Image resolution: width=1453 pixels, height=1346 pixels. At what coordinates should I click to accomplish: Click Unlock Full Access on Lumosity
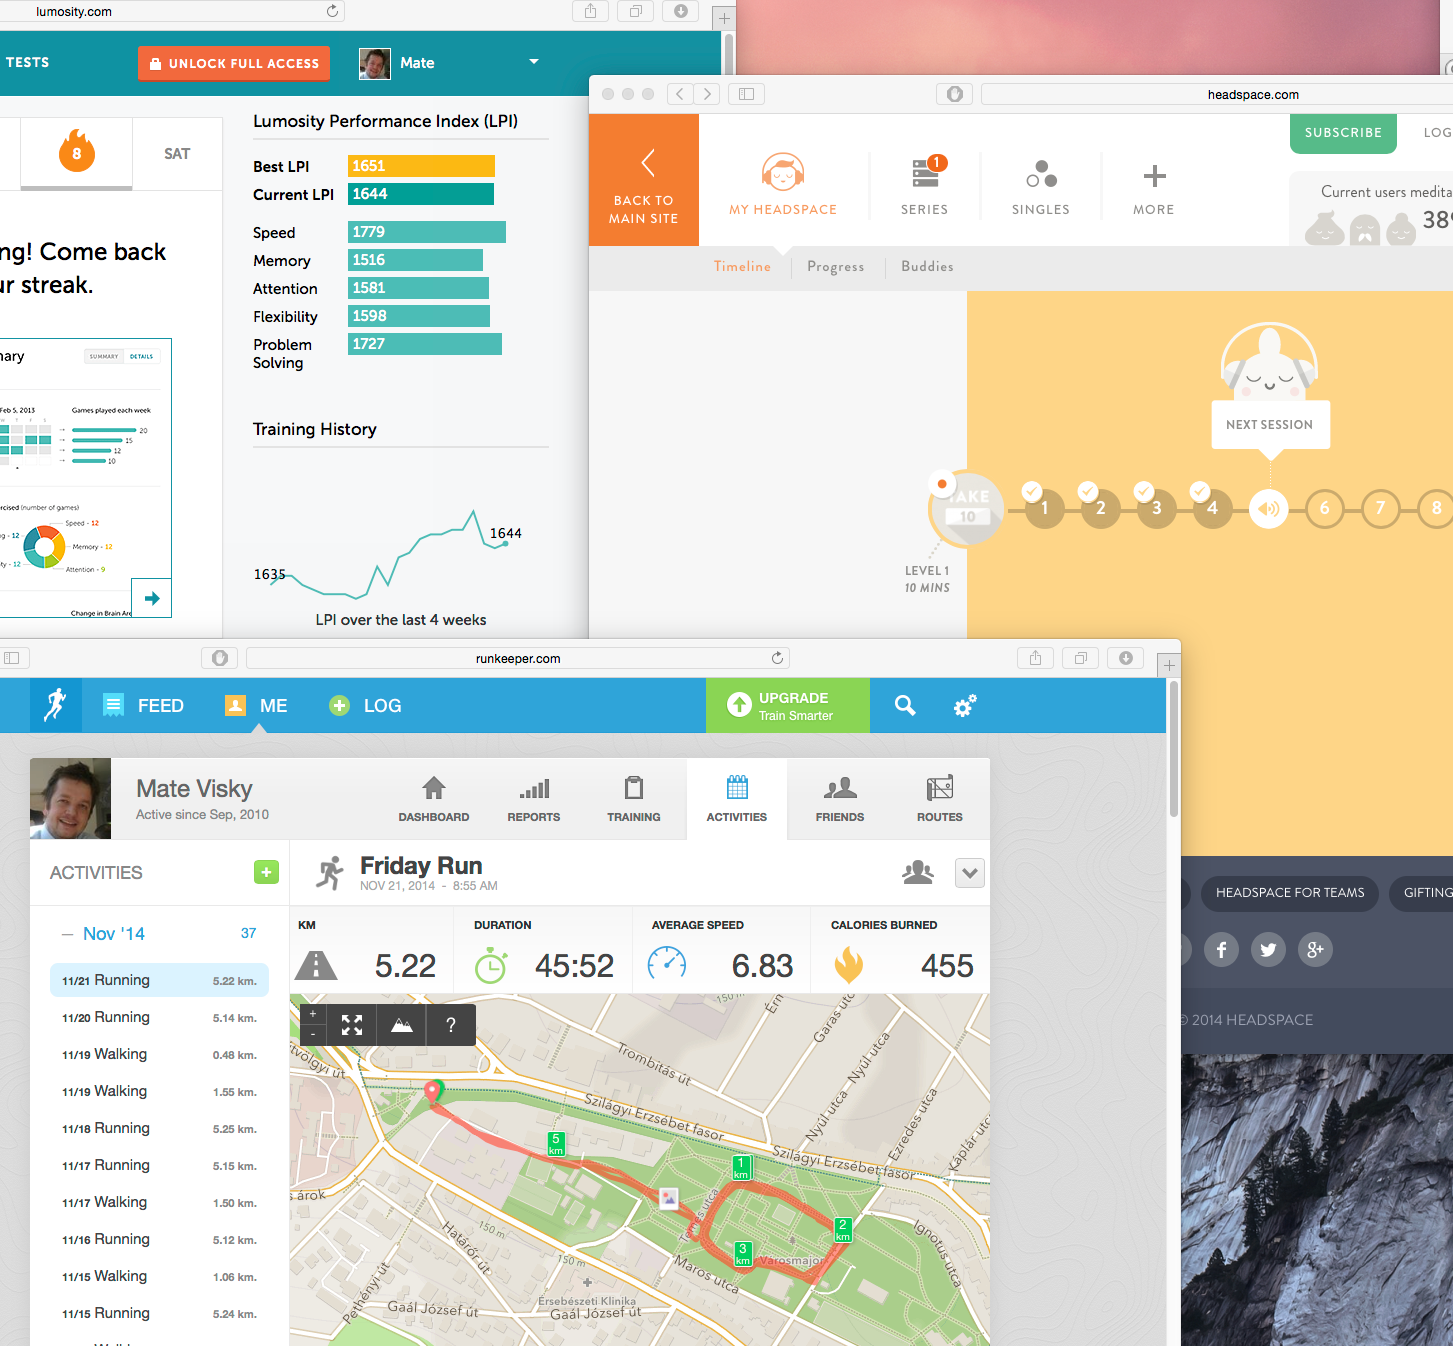[234, 63]
